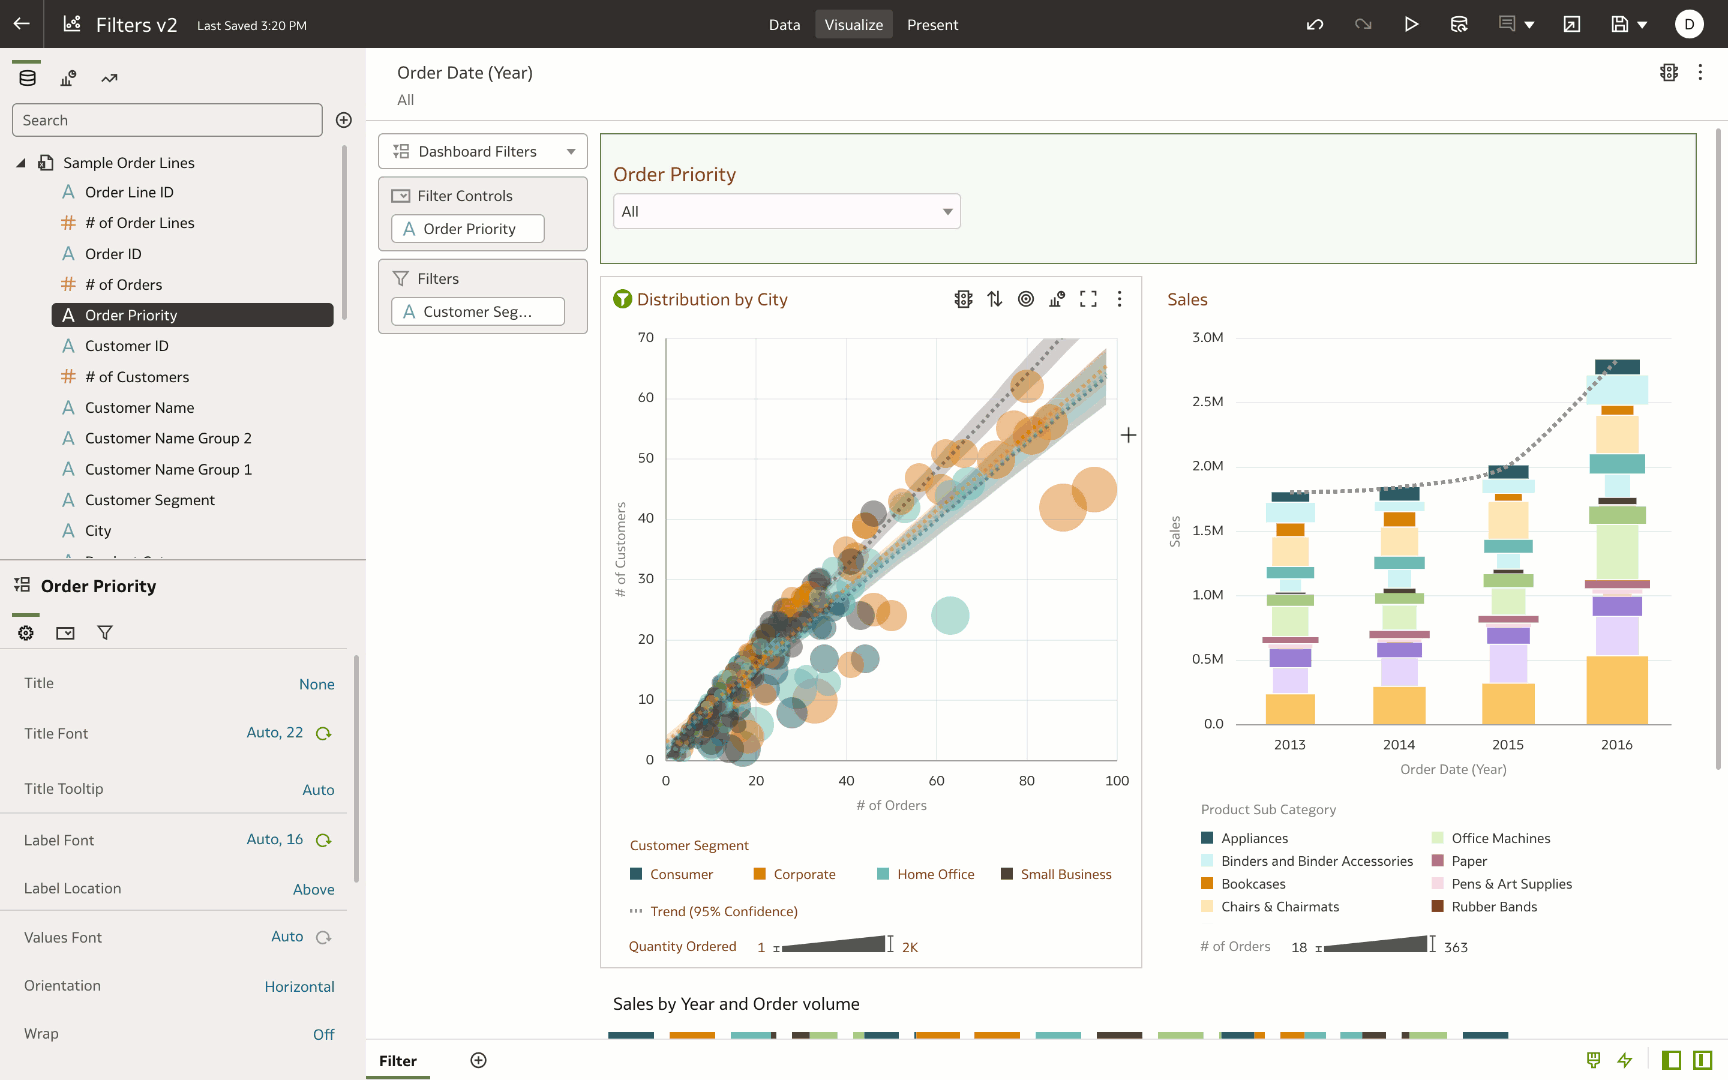
Task: Maximize the Distribution by City visualization
Action: [x=1088, y=299]
